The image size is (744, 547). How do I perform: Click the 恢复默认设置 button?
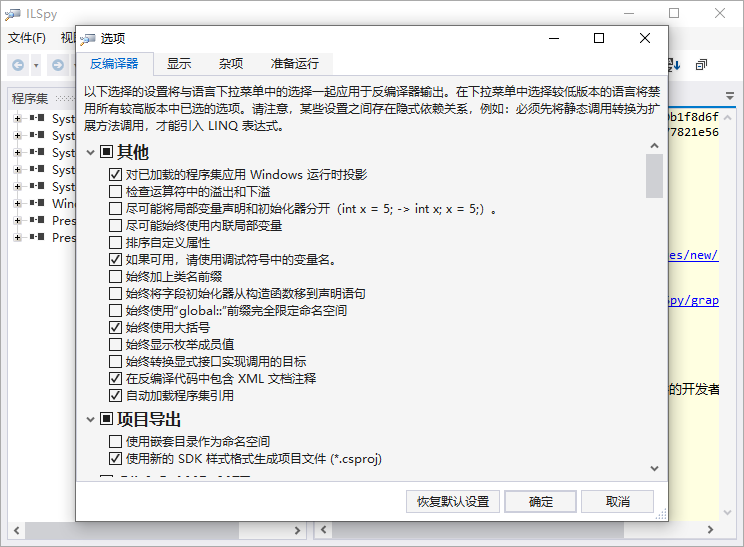pos(453,501)
